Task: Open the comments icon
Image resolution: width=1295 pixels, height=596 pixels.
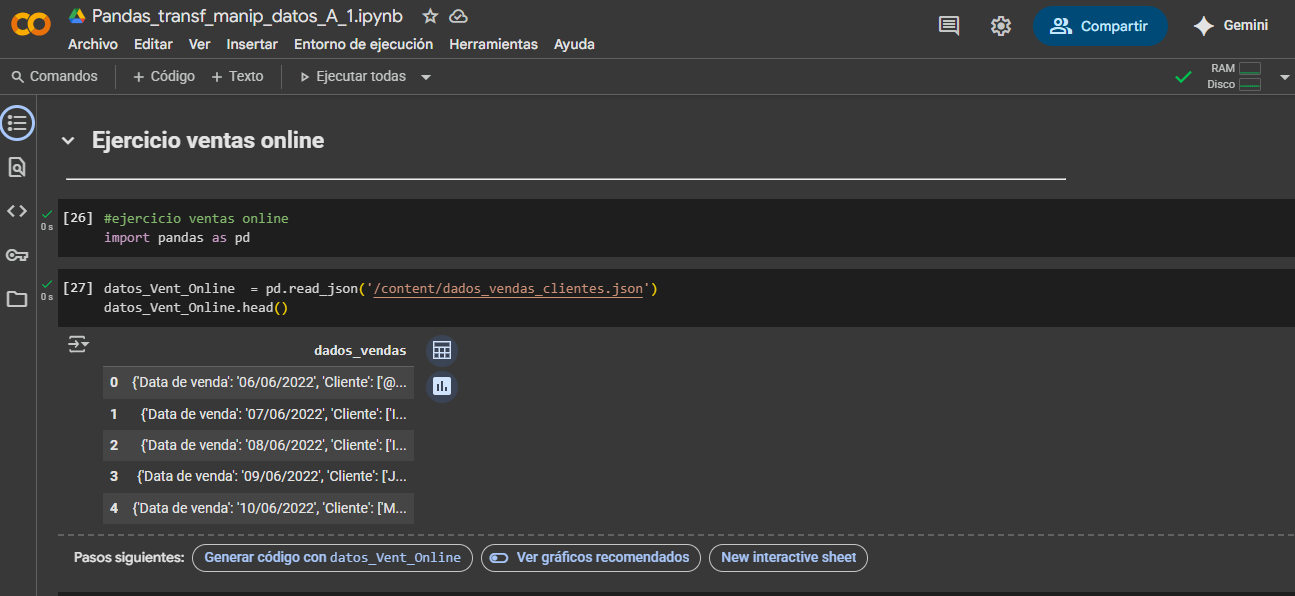Action: click(949, 26)
